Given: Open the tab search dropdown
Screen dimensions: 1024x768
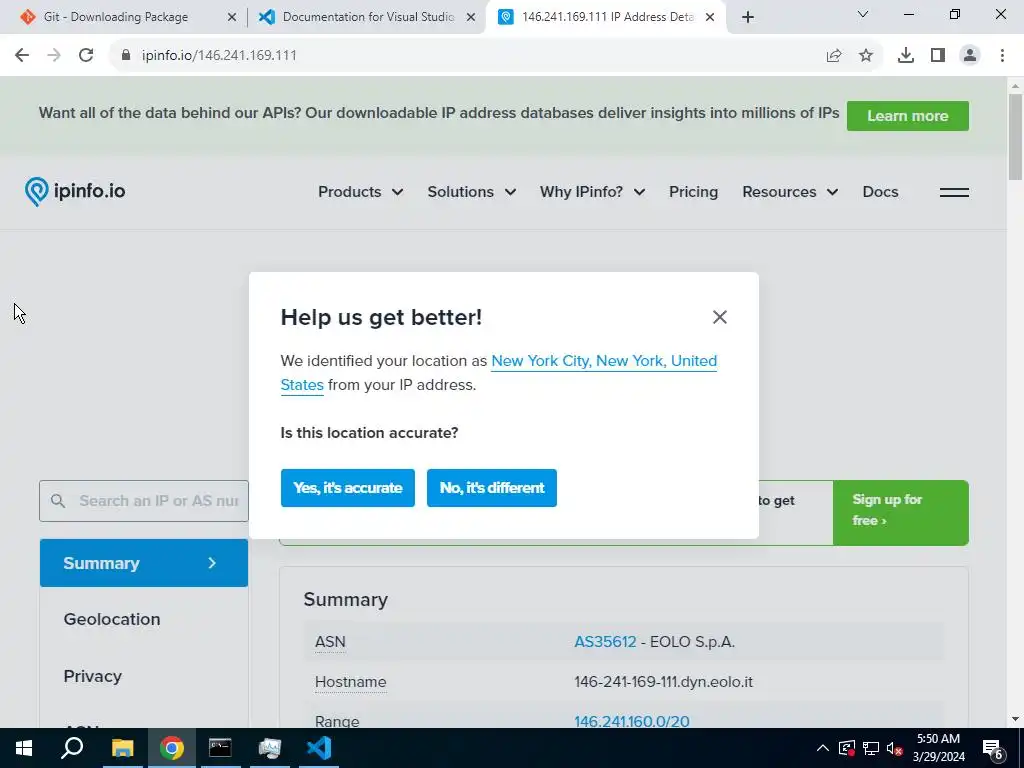Looking at the screenshot, I should click(863, 14).
